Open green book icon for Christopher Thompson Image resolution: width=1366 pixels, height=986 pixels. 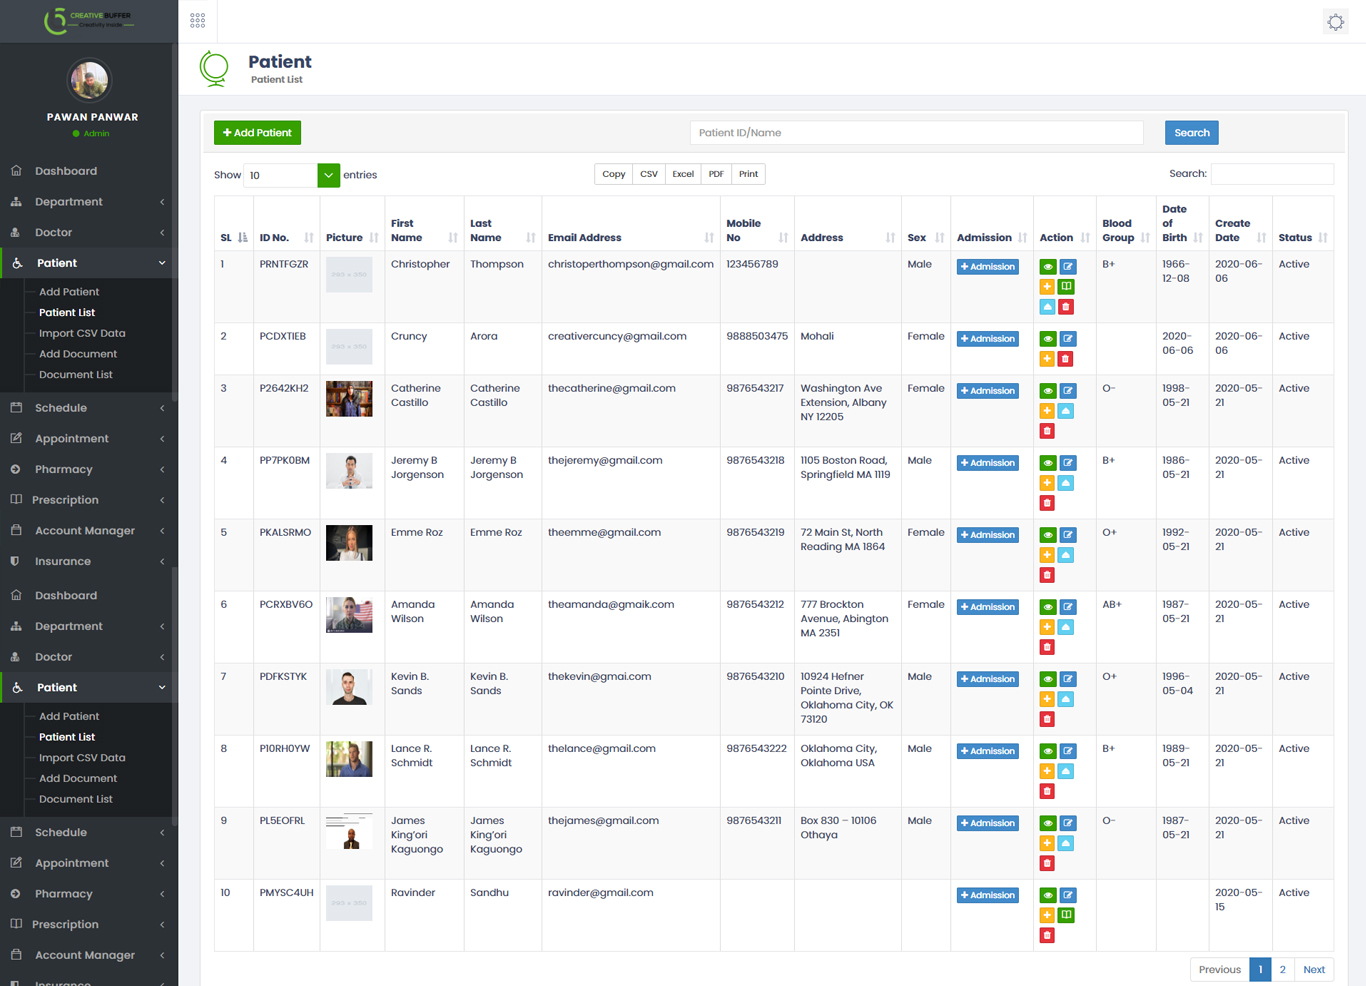(1067, 287)
